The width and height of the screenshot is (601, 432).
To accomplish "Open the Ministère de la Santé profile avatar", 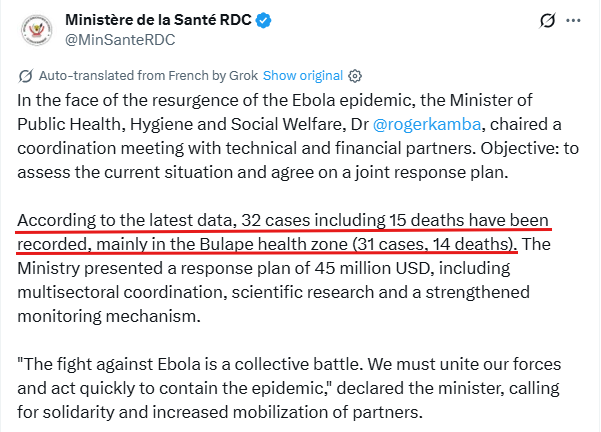I will click(36, 30).
